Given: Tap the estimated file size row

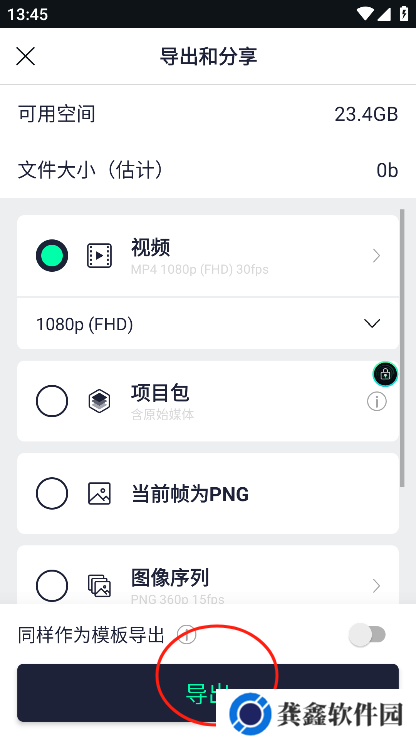Looking at the screenshot, I should click(208, 170).
